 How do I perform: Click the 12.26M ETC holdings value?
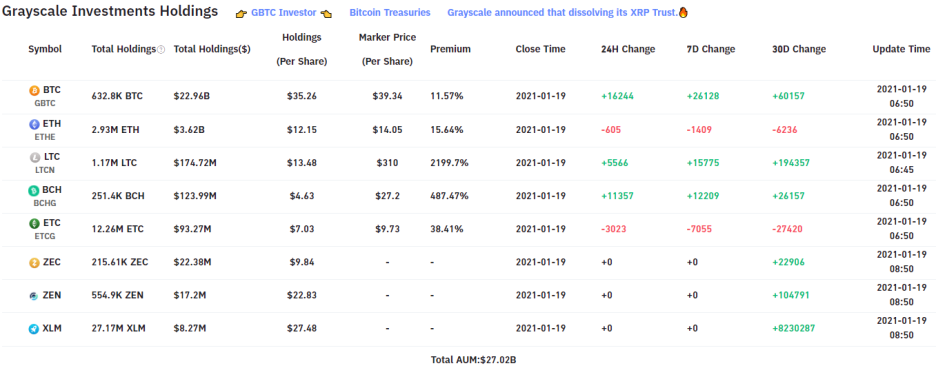coord(118,229)
